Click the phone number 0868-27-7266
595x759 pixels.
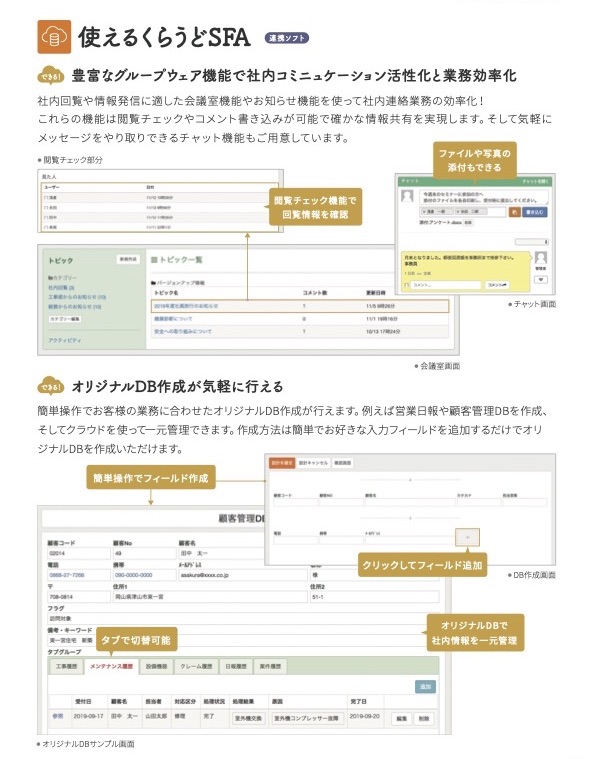click(67, 575)
